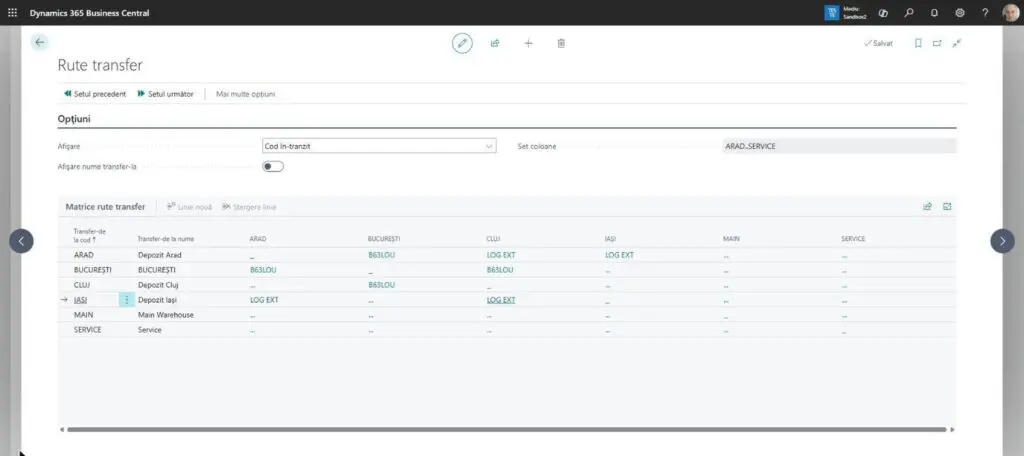This screenshot has height=456, width=1024.
Task: Click the CLUJ column header
Action: (494, 239)
